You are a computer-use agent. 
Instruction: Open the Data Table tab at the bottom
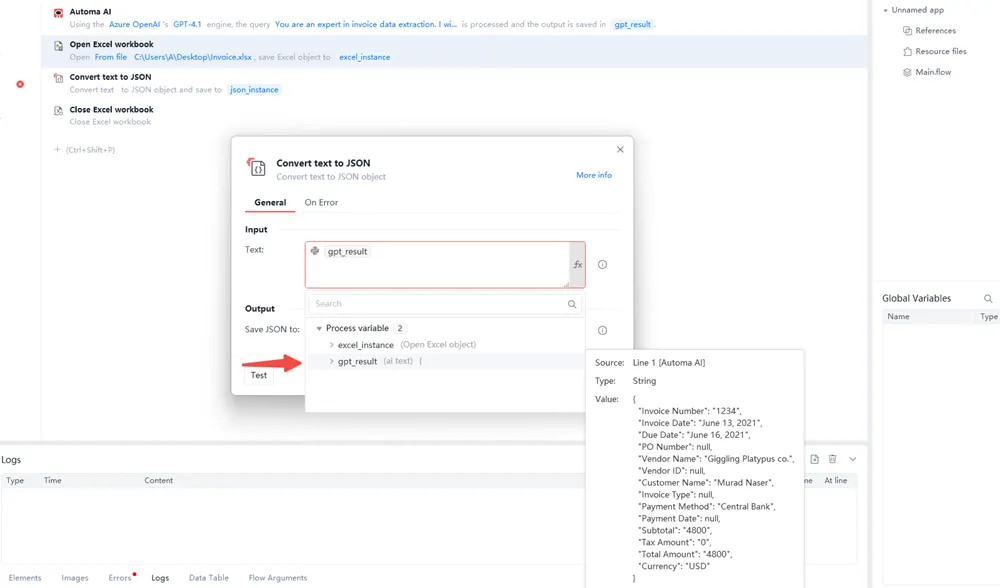point(208,577)
